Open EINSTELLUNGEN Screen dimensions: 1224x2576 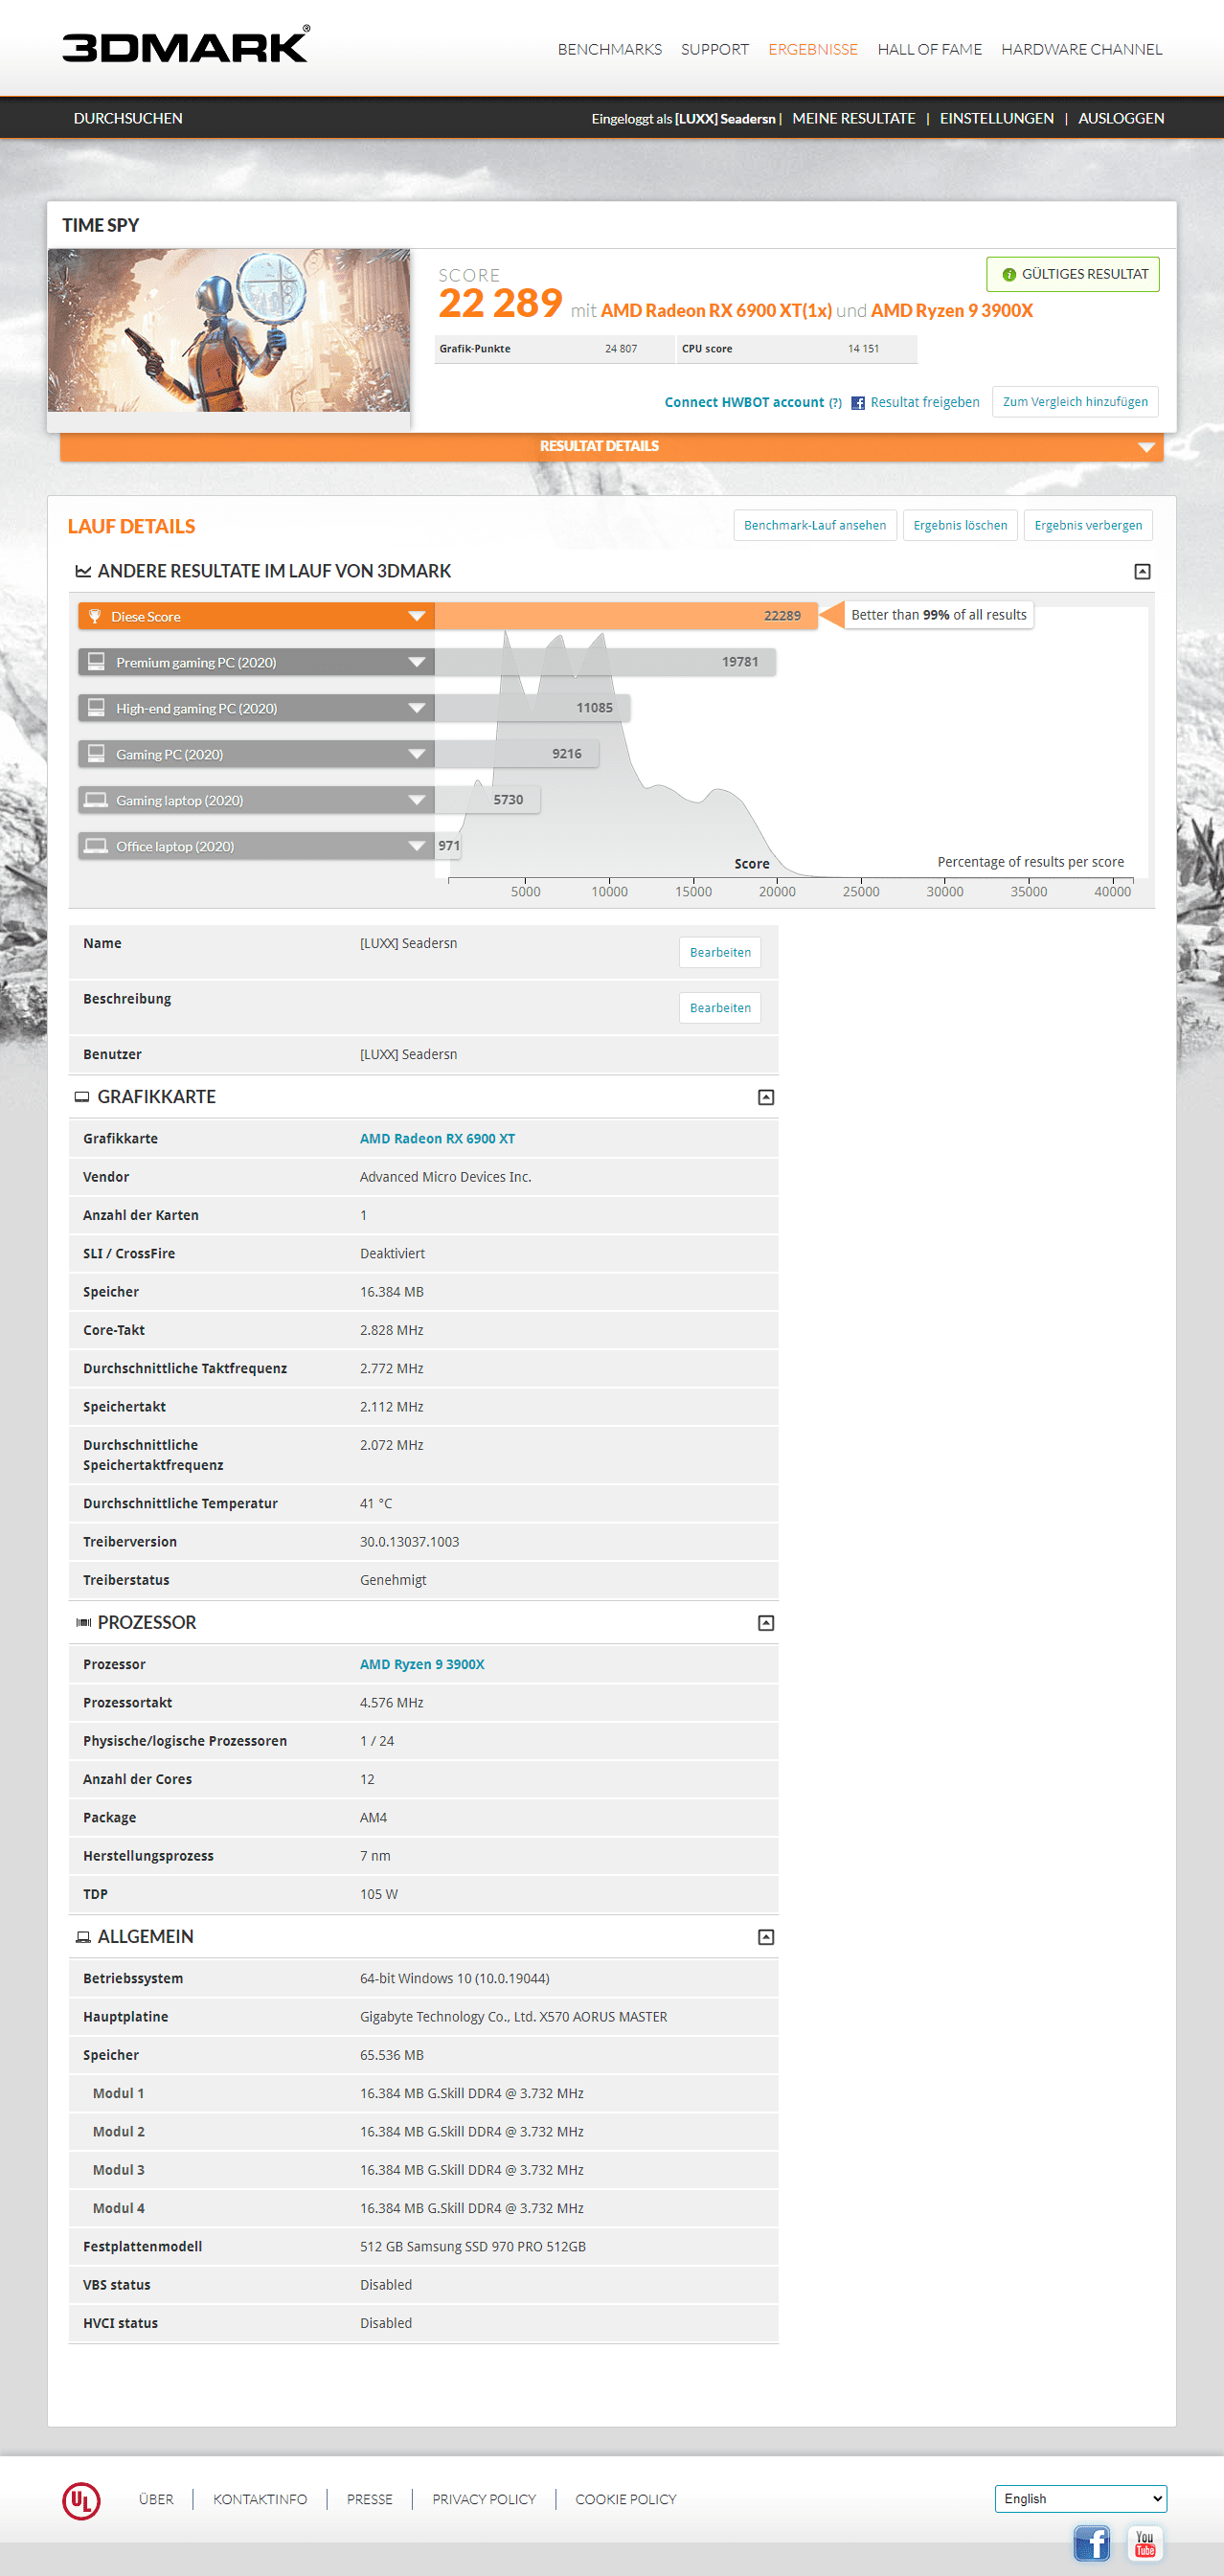click(996, 118)
